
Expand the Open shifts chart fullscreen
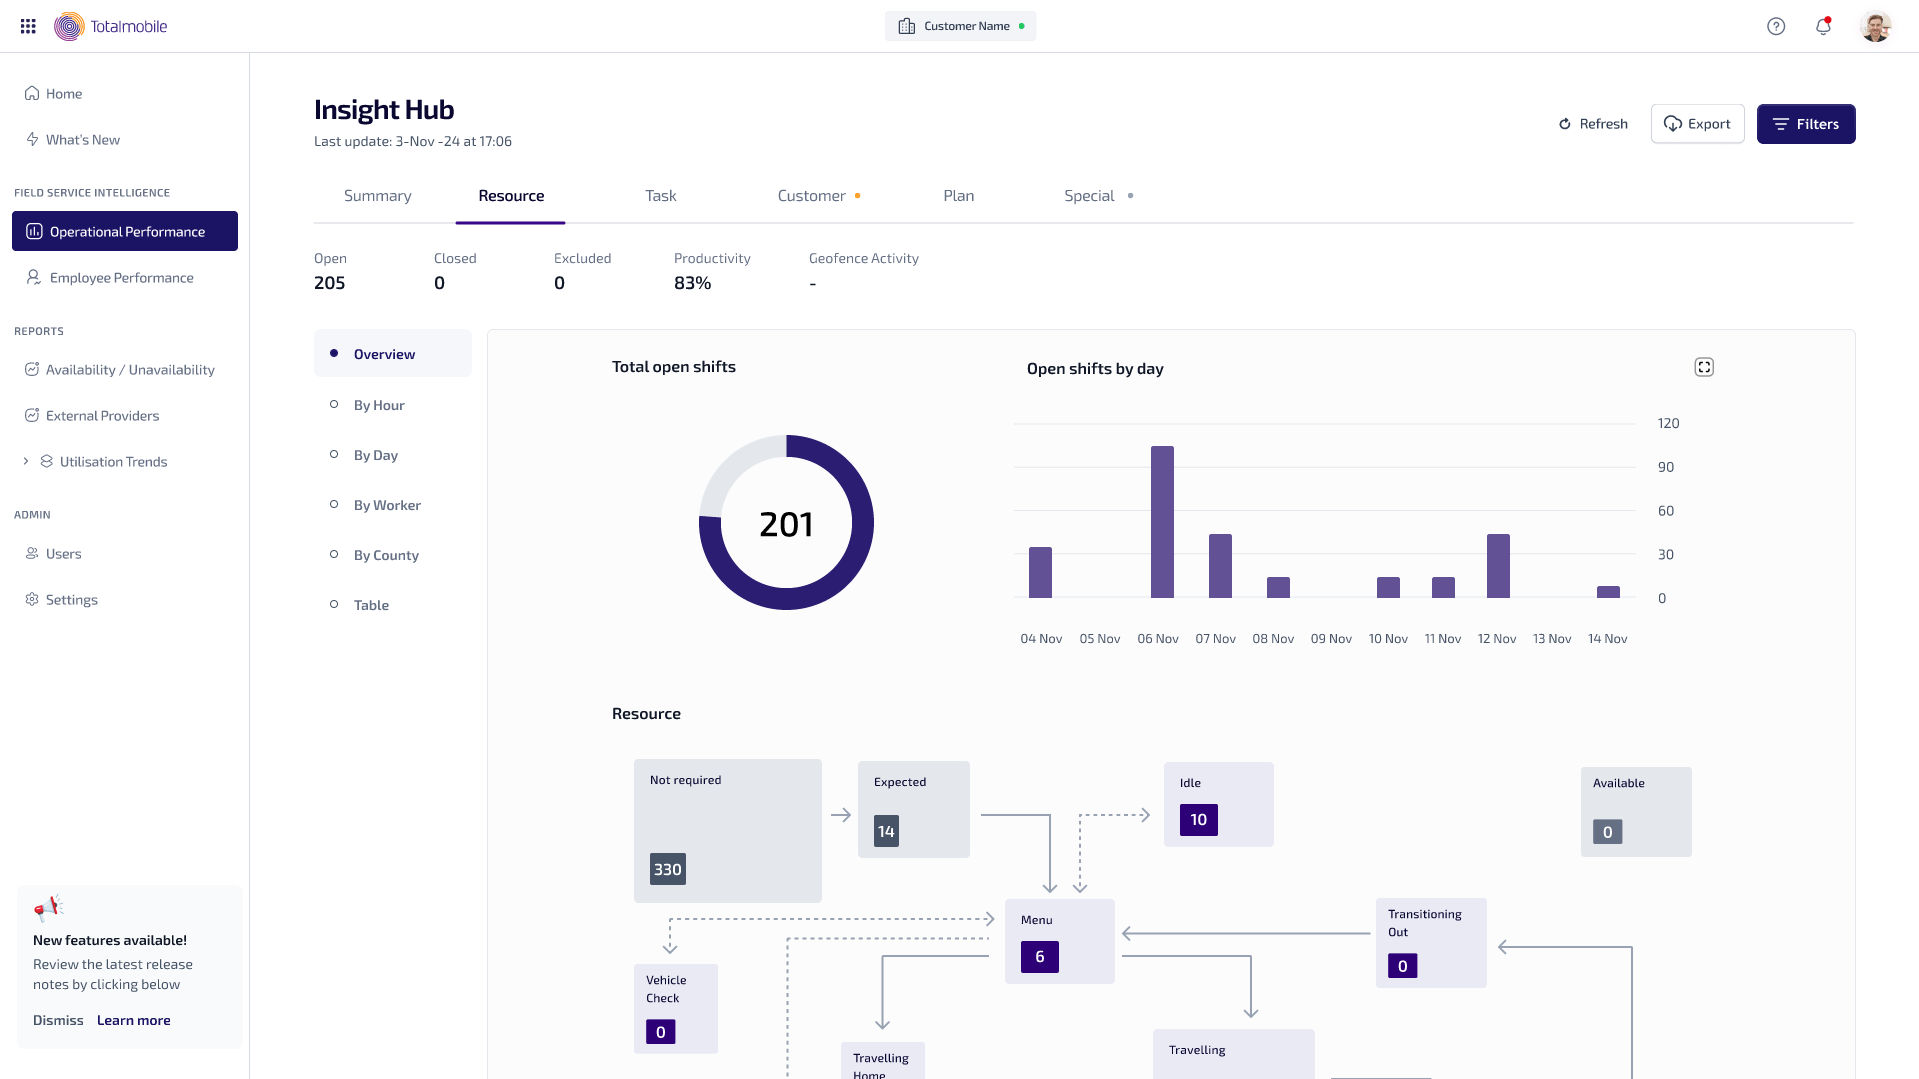click(1704, 367)
